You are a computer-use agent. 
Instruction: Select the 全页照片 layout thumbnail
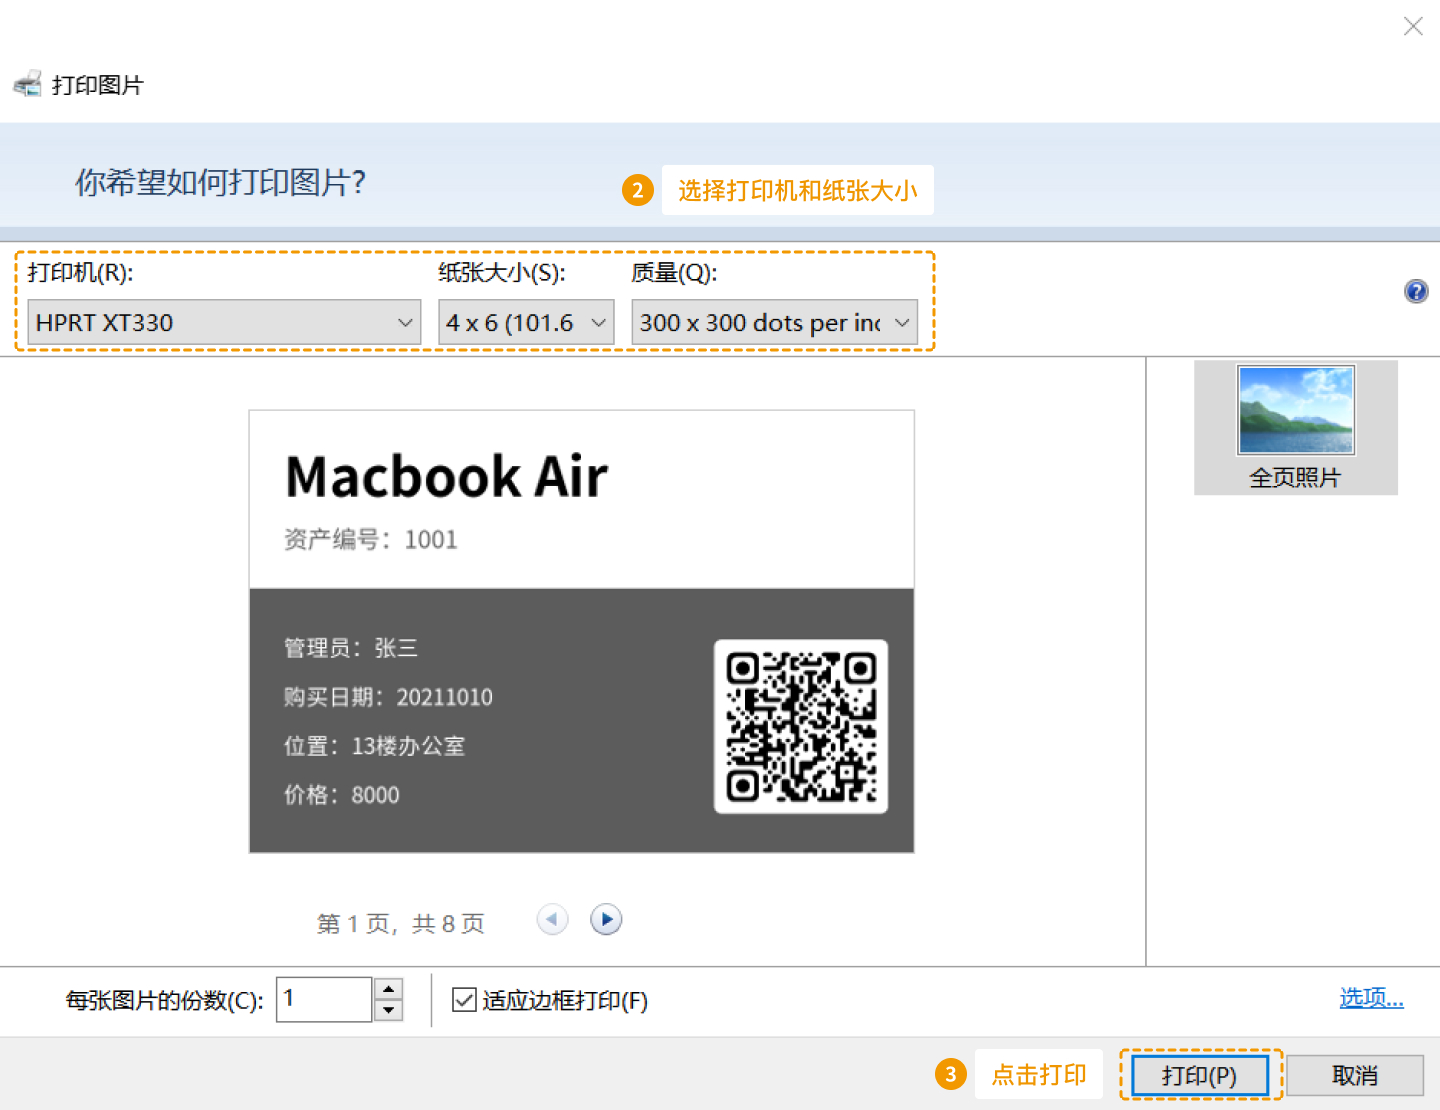point(1296,427)
